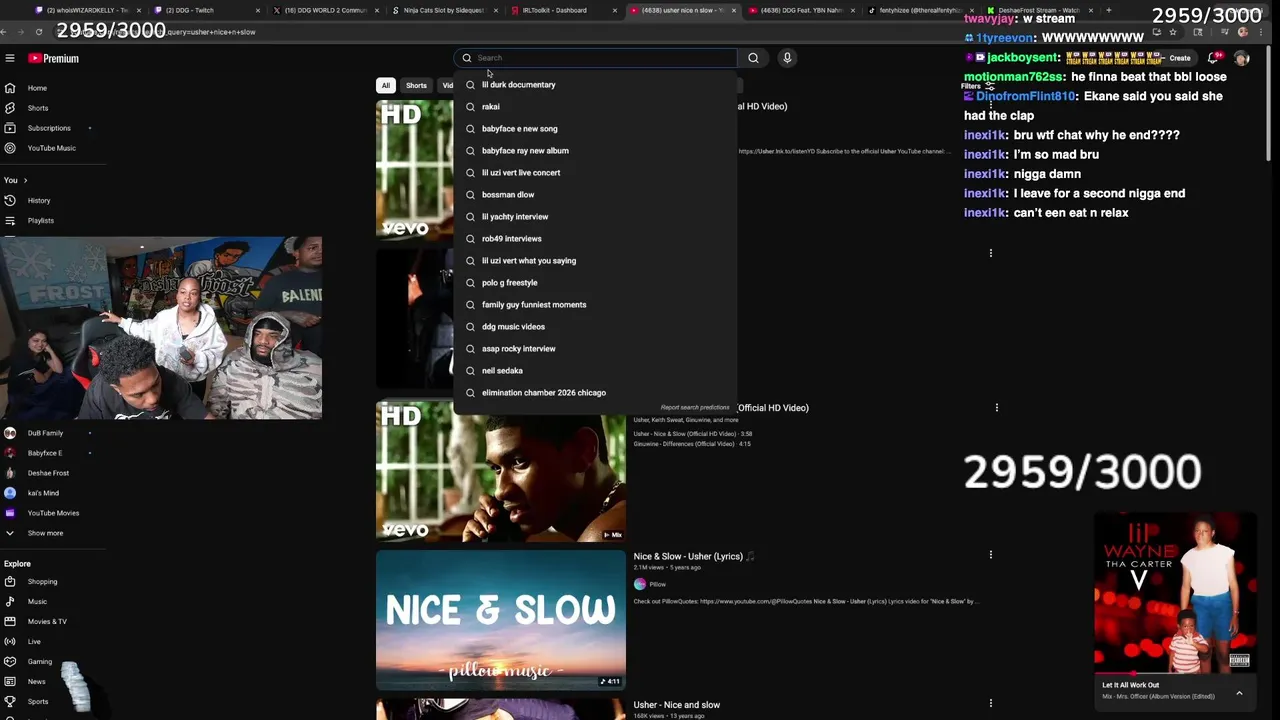Image resolution: width=1280 pixels, height=720 pixels.
Task: Open watch History
Action: pos(39,200)
